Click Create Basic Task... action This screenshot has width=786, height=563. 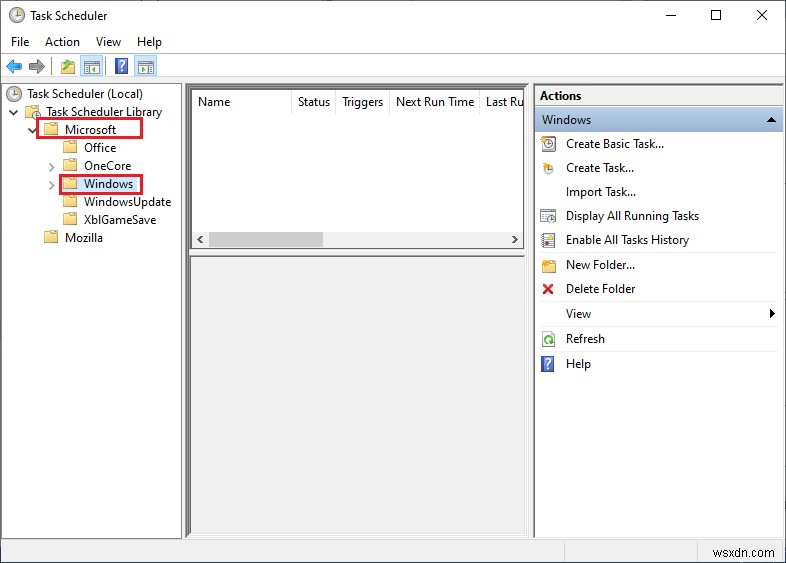[x=615, y=144]
